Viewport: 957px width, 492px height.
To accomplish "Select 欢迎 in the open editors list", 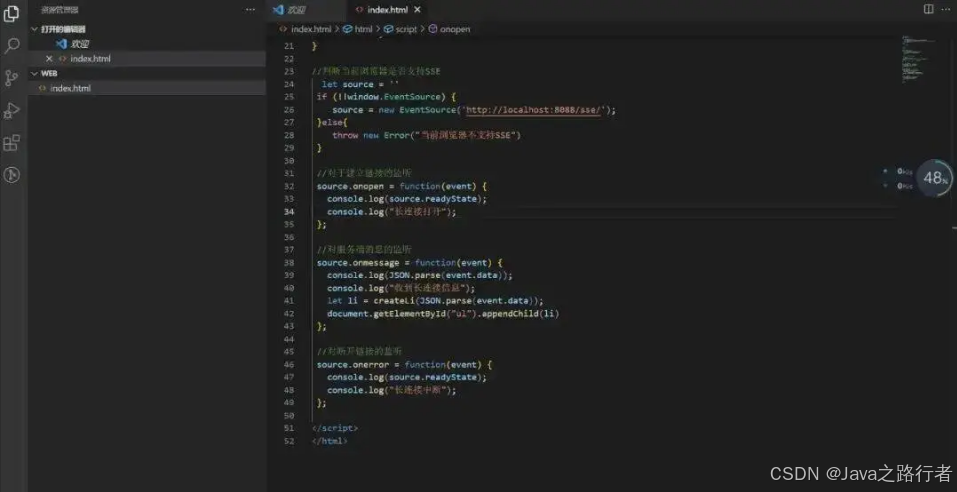I will click(146, 44).
